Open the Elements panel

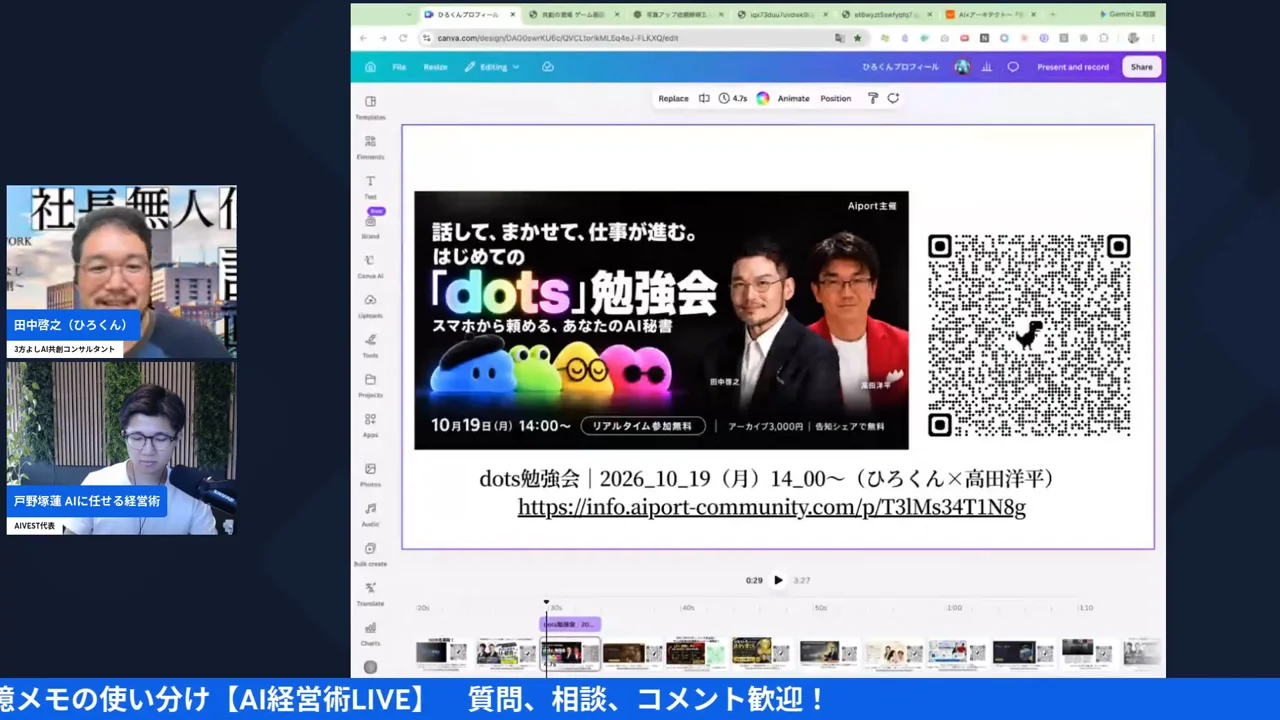pos(370,147)
